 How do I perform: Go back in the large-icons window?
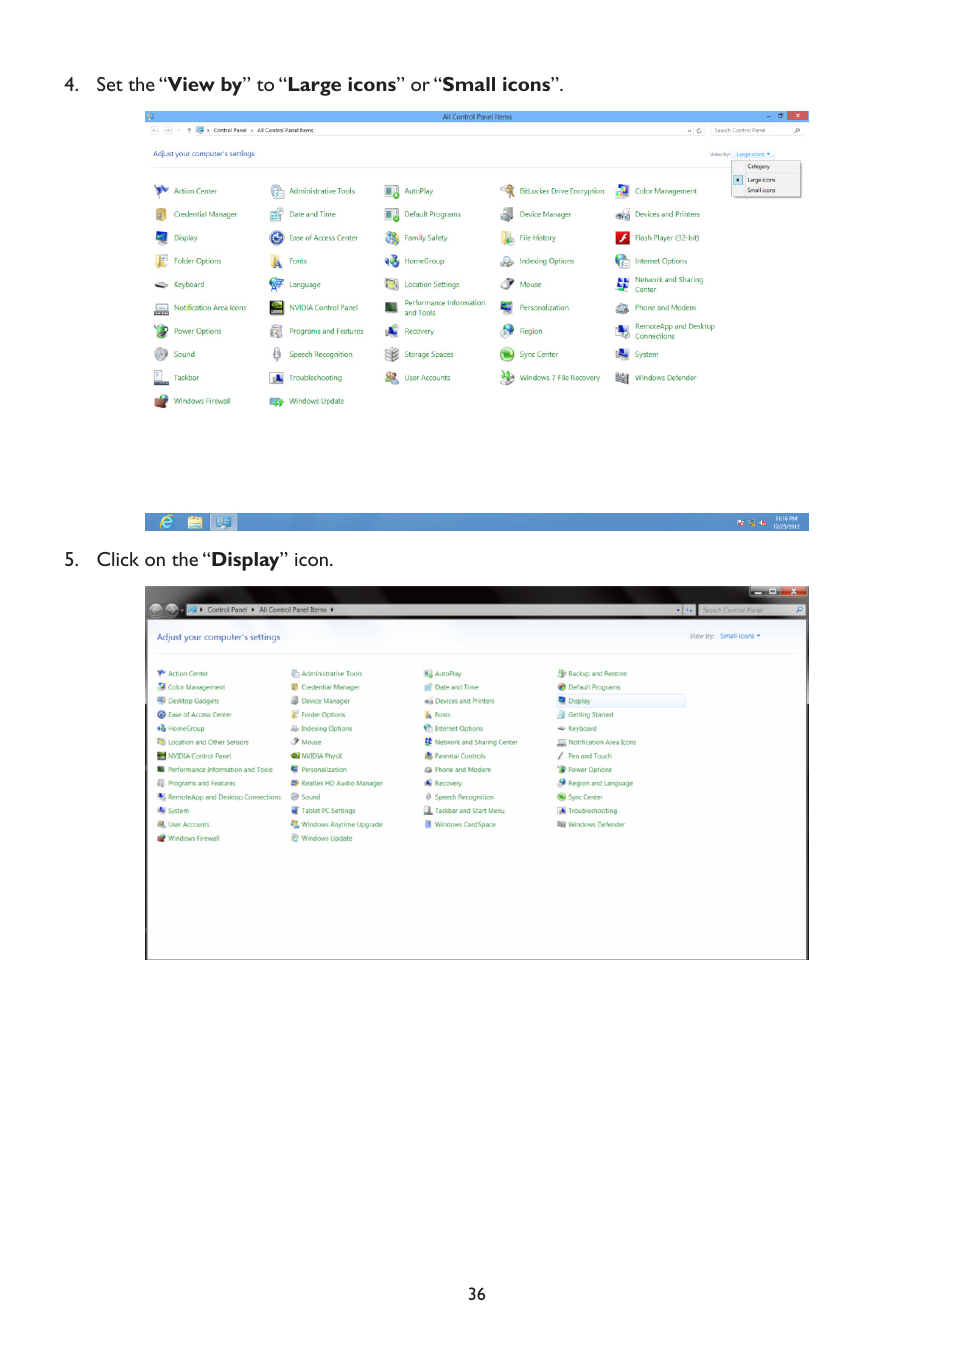tap(155, 130)
